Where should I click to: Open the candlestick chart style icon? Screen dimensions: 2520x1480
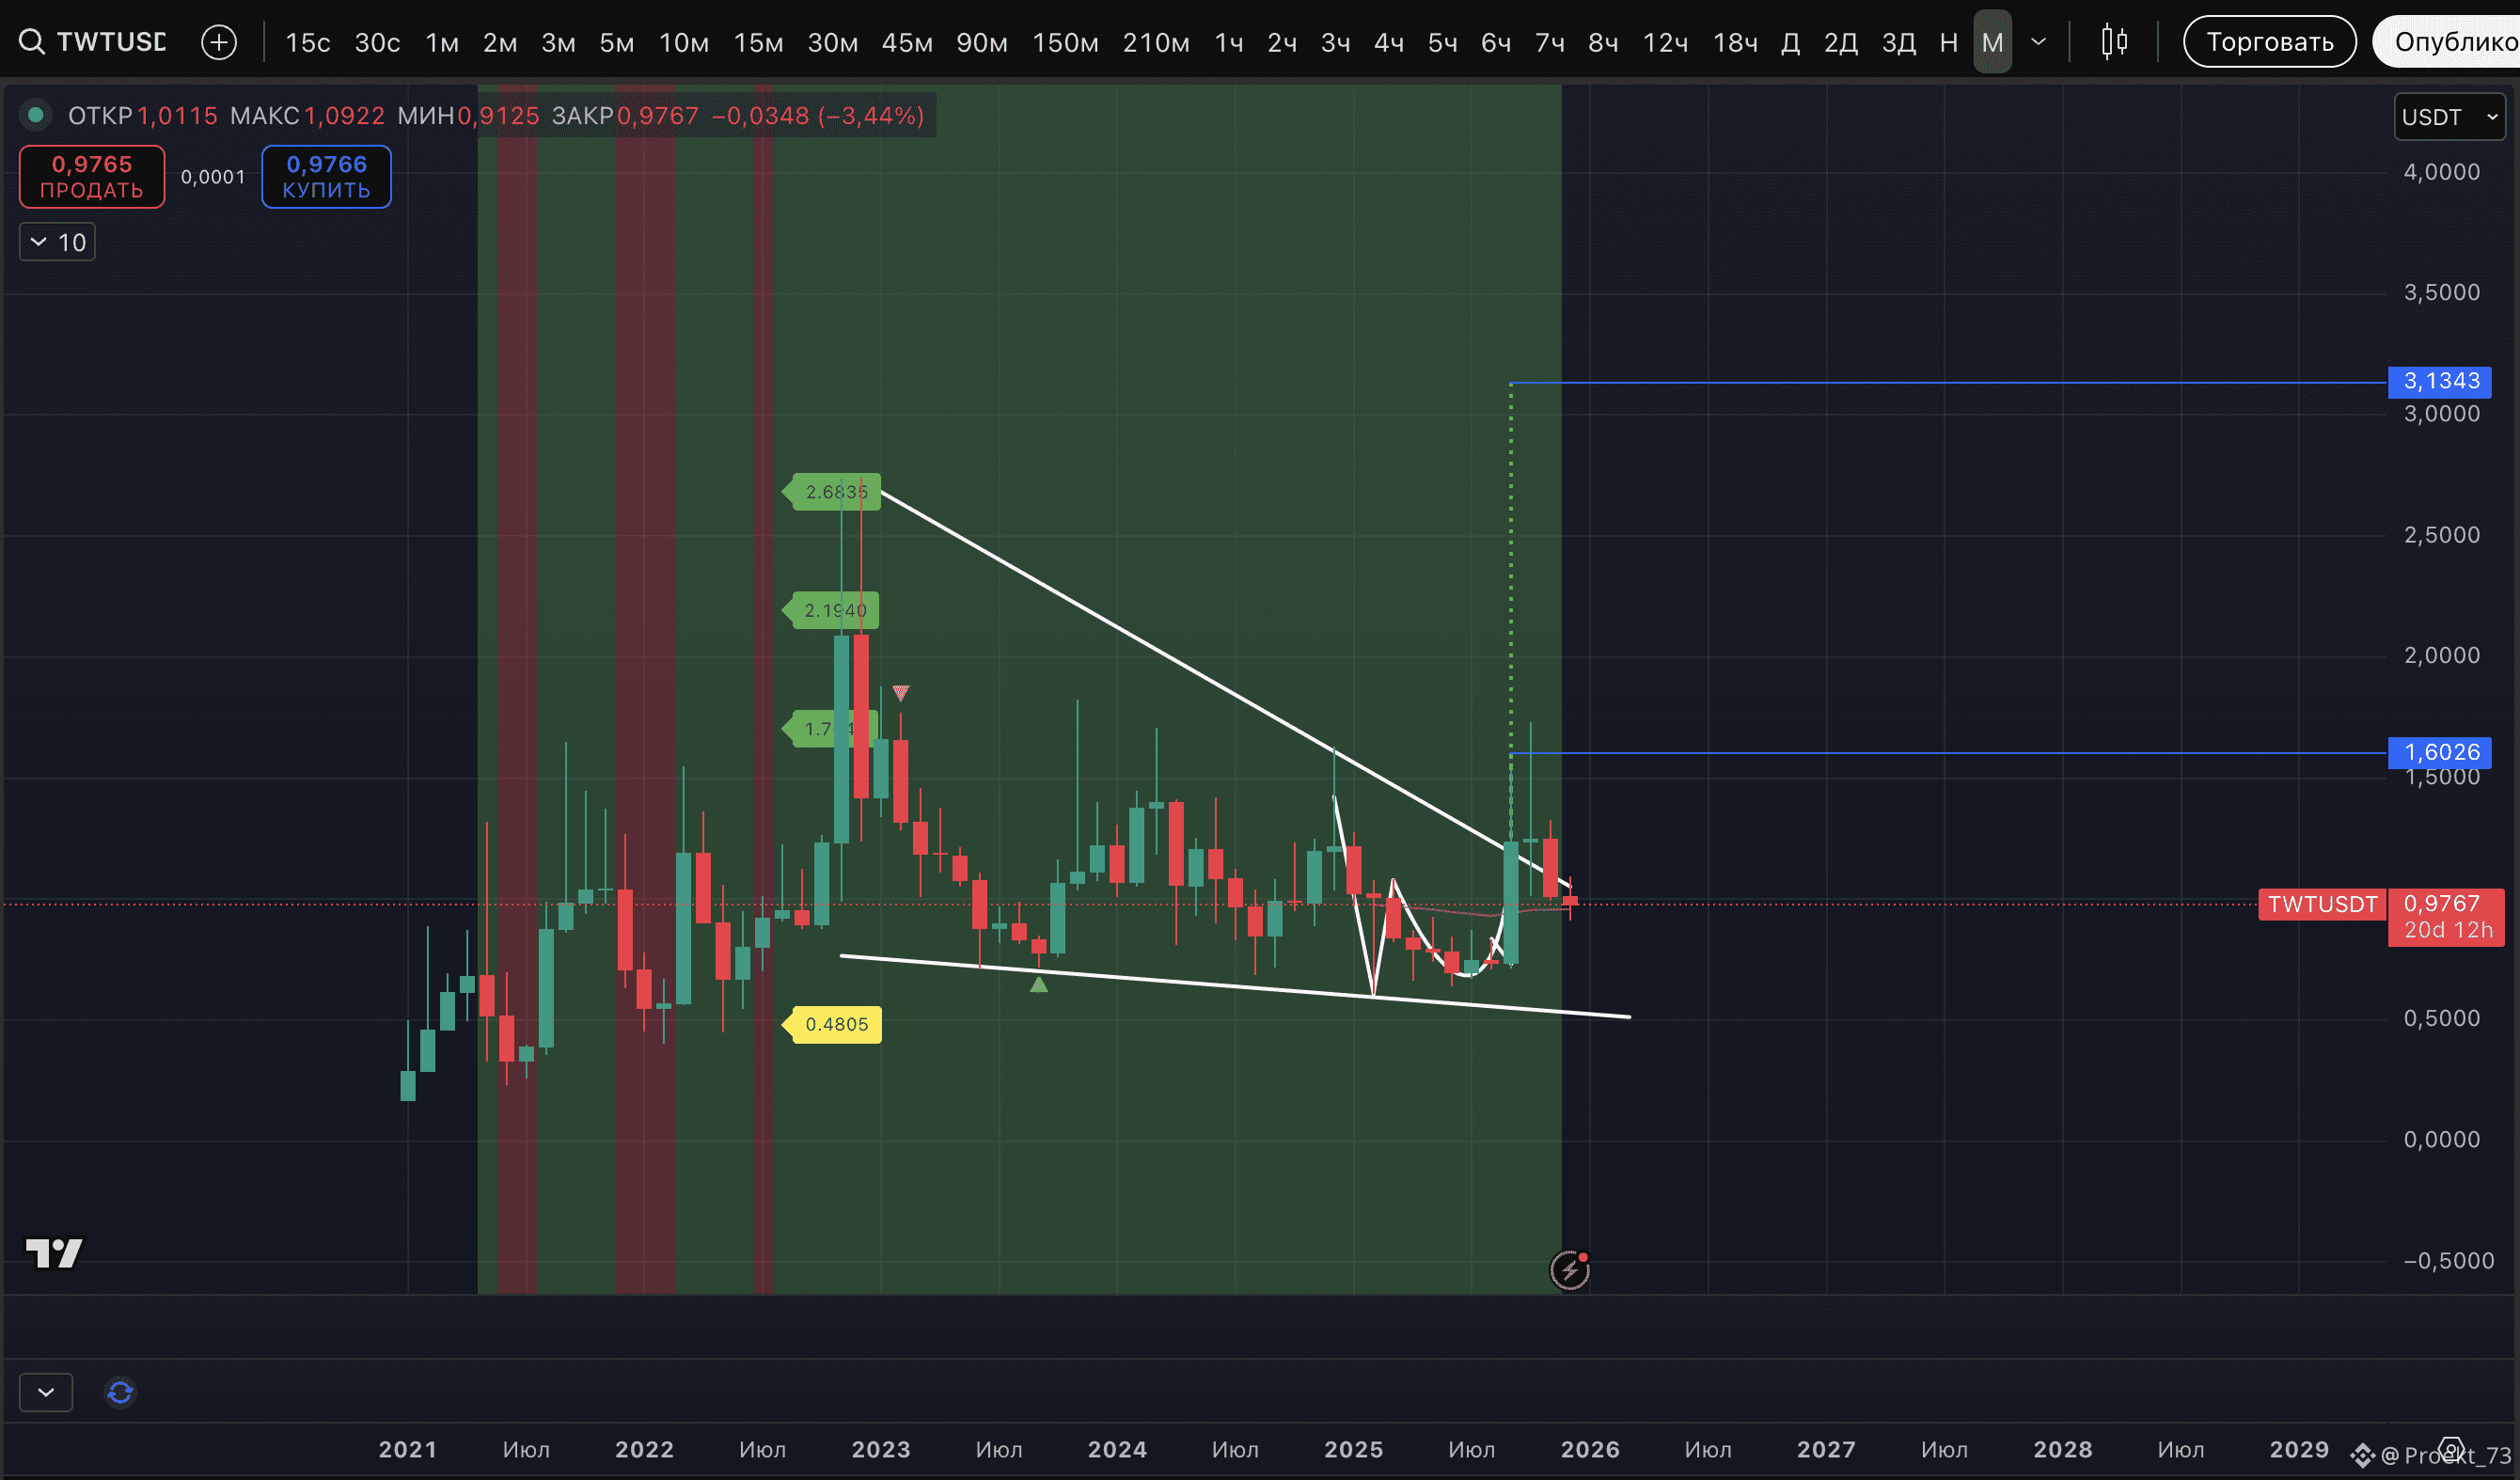click(x=2114, y=42)
